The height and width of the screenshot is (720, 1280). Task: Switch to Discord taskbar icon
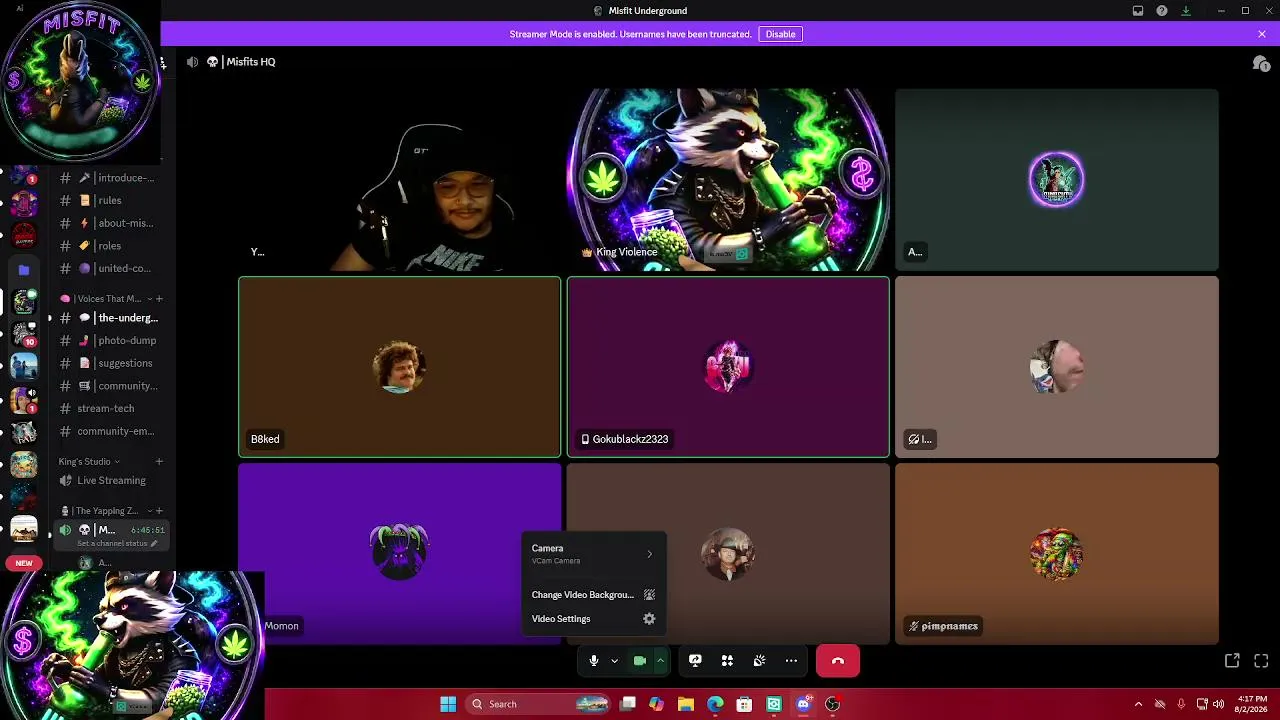pyautogui.click(x=803, y=704)
